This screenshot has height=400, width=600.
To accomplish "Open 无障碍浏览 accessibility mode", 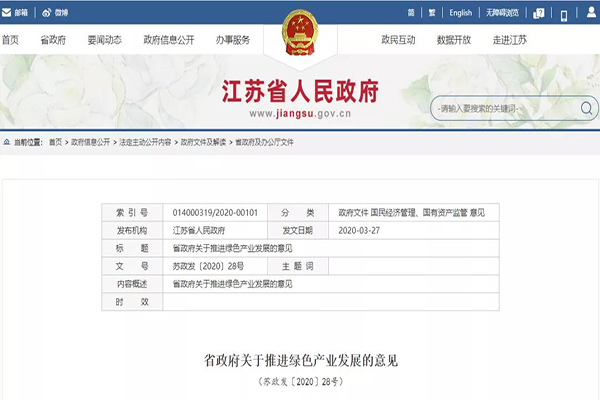I will tap(503, 13).
